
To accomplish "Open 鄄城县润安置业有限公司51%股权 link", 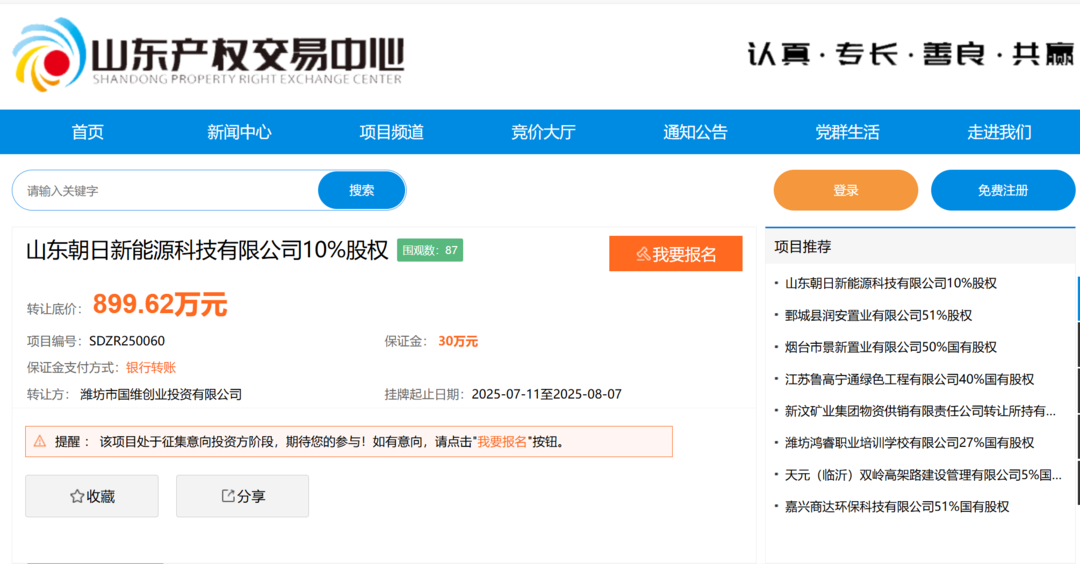I will pos(878,315).
